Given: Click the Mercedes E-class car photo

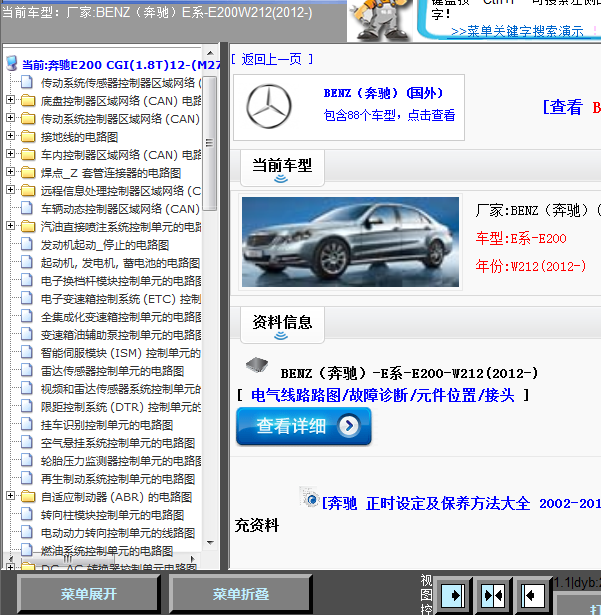Looking at the screenshot, I should (350, 242).
